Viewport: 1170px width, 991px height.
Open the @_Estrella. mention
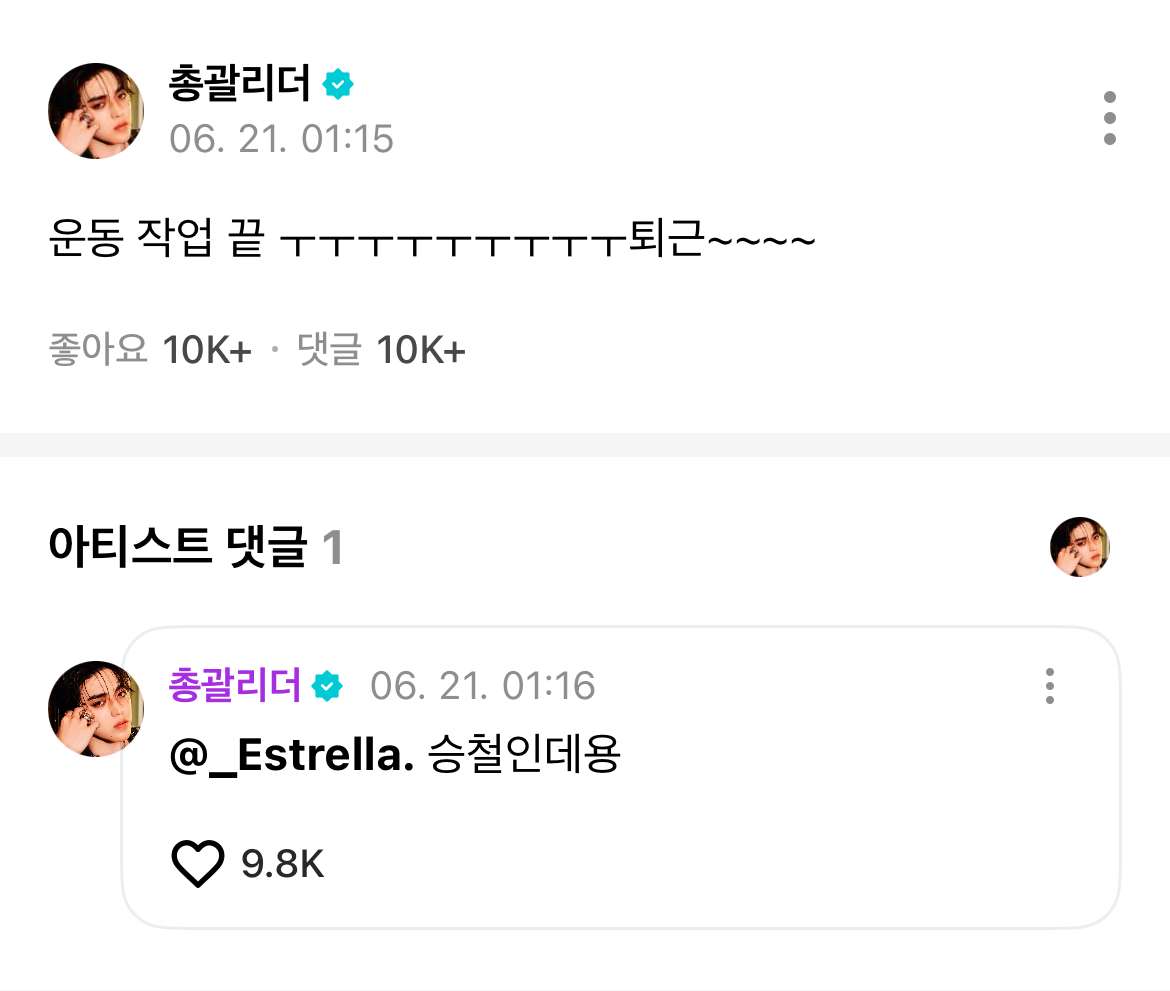(292, 756)
